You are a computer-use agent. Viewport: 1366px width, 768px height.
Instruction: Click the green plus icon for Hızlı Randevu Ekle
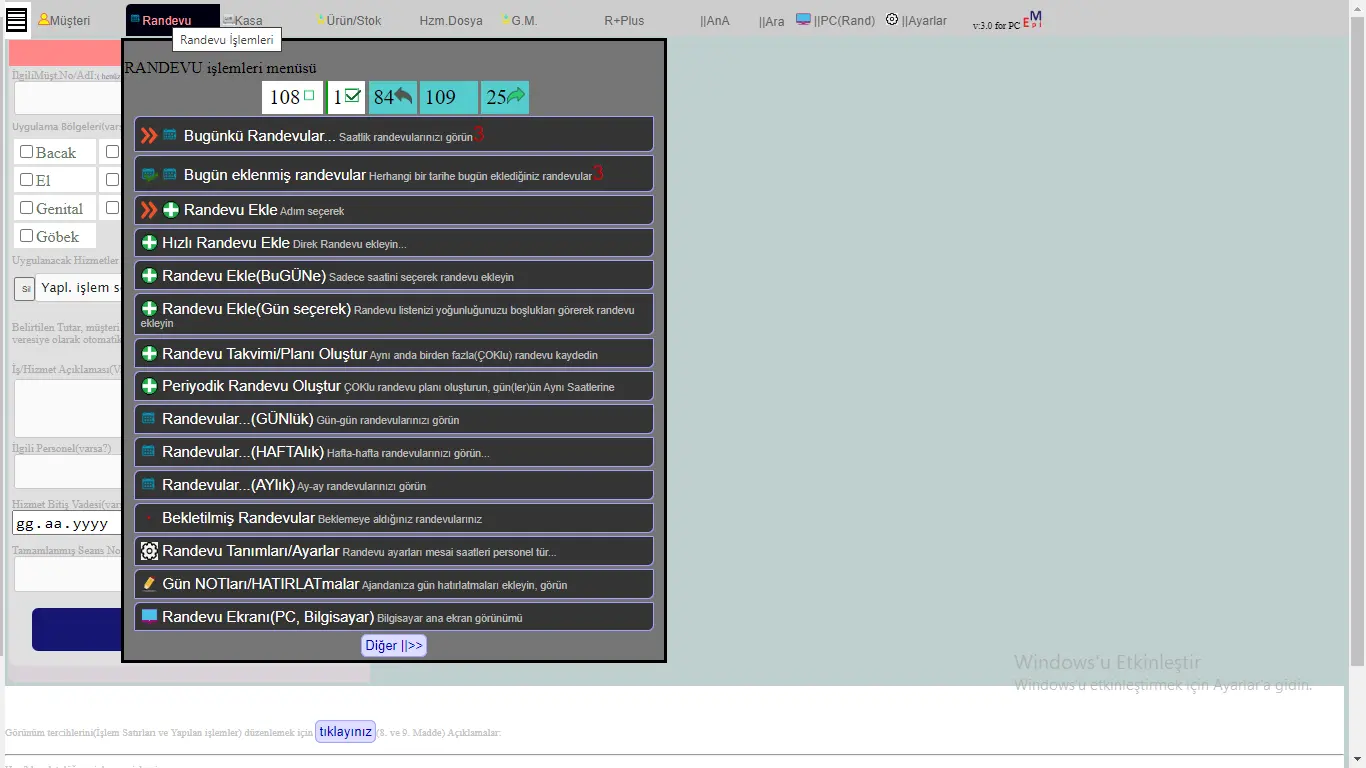150,243
